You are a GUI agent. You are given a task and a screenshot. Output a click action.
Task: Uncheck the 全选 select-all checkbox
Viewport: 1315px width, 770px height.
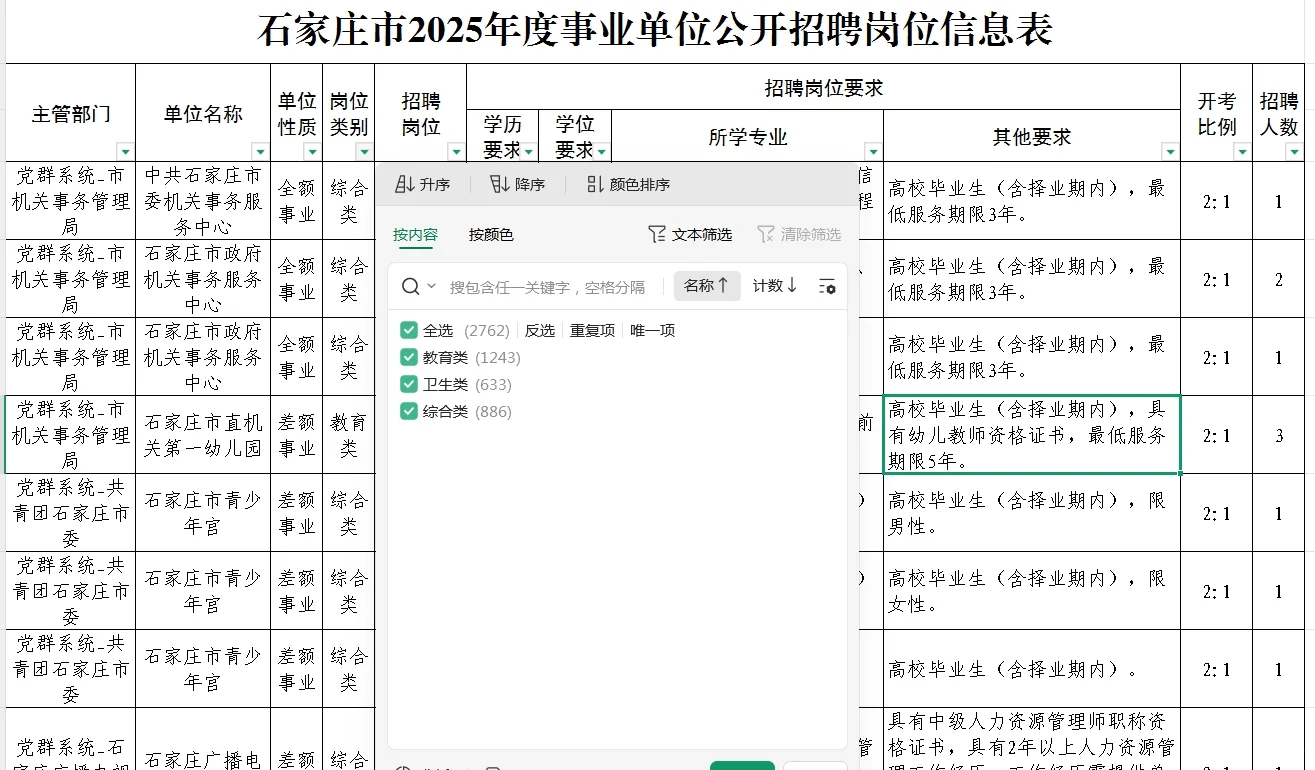(409, 329)
